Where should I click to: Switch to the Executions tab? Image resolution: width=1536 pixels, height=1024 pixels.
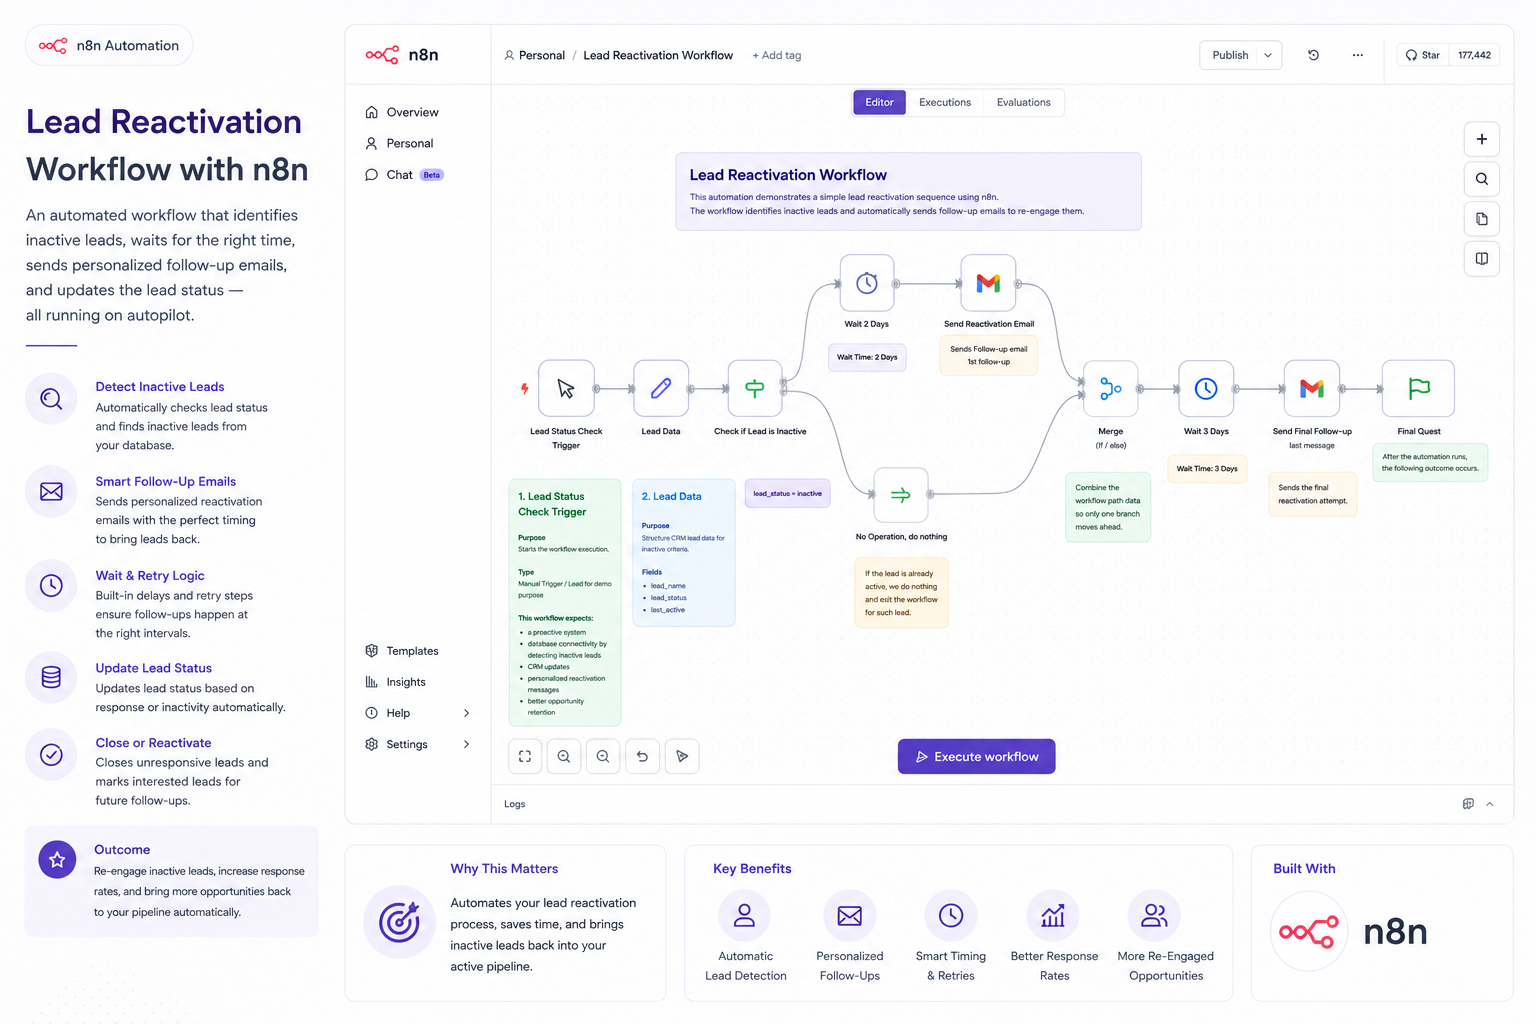click(x=945, y=102)
